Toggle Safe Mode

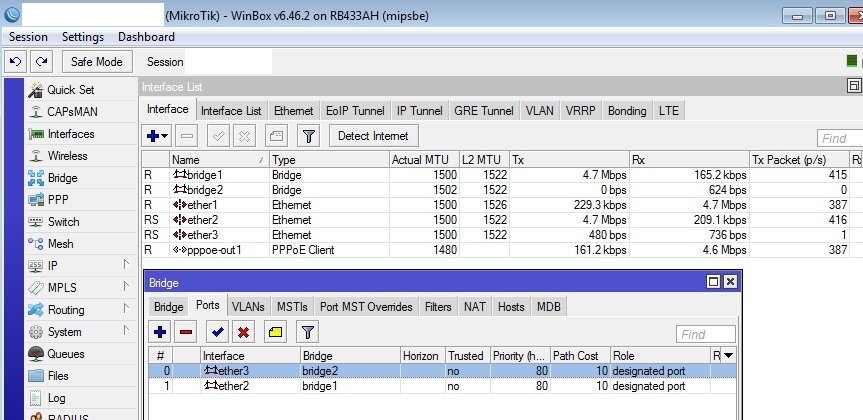96,62
